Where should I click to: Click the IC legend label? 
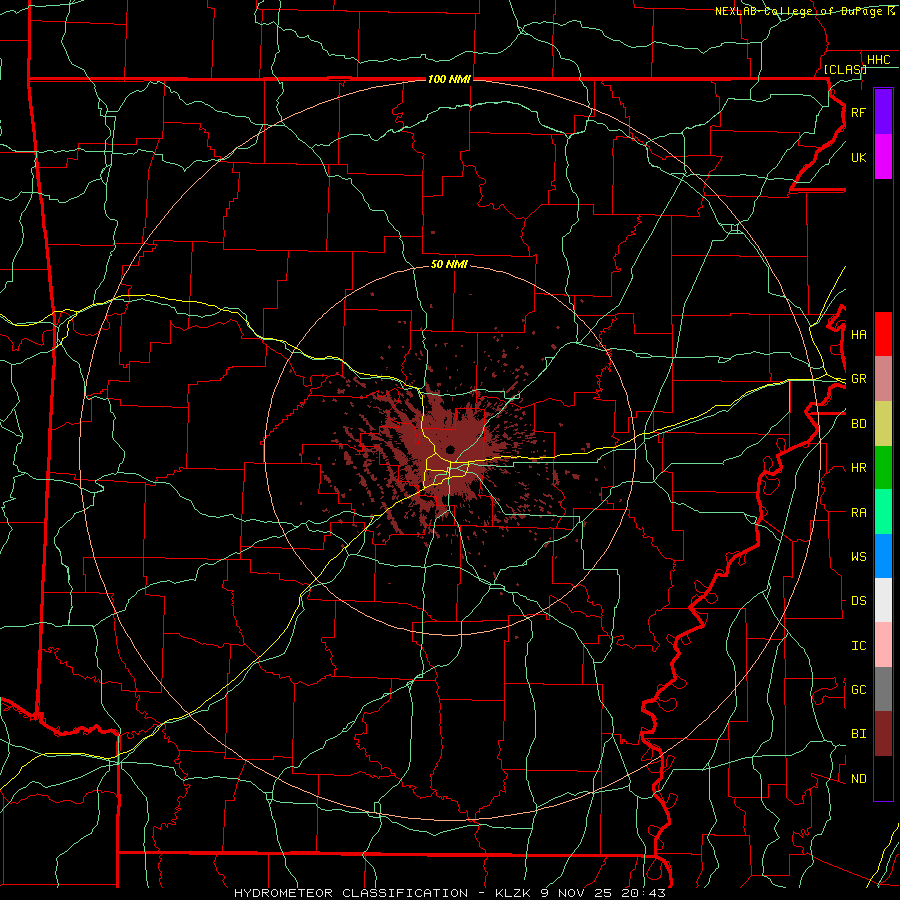(858, 646)
